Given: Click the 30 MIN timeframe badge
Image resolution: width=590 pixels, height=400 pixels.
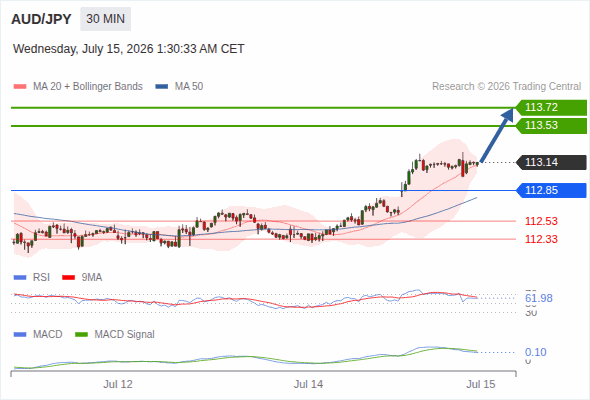Looking at the screenshot, I should [105, 19].
